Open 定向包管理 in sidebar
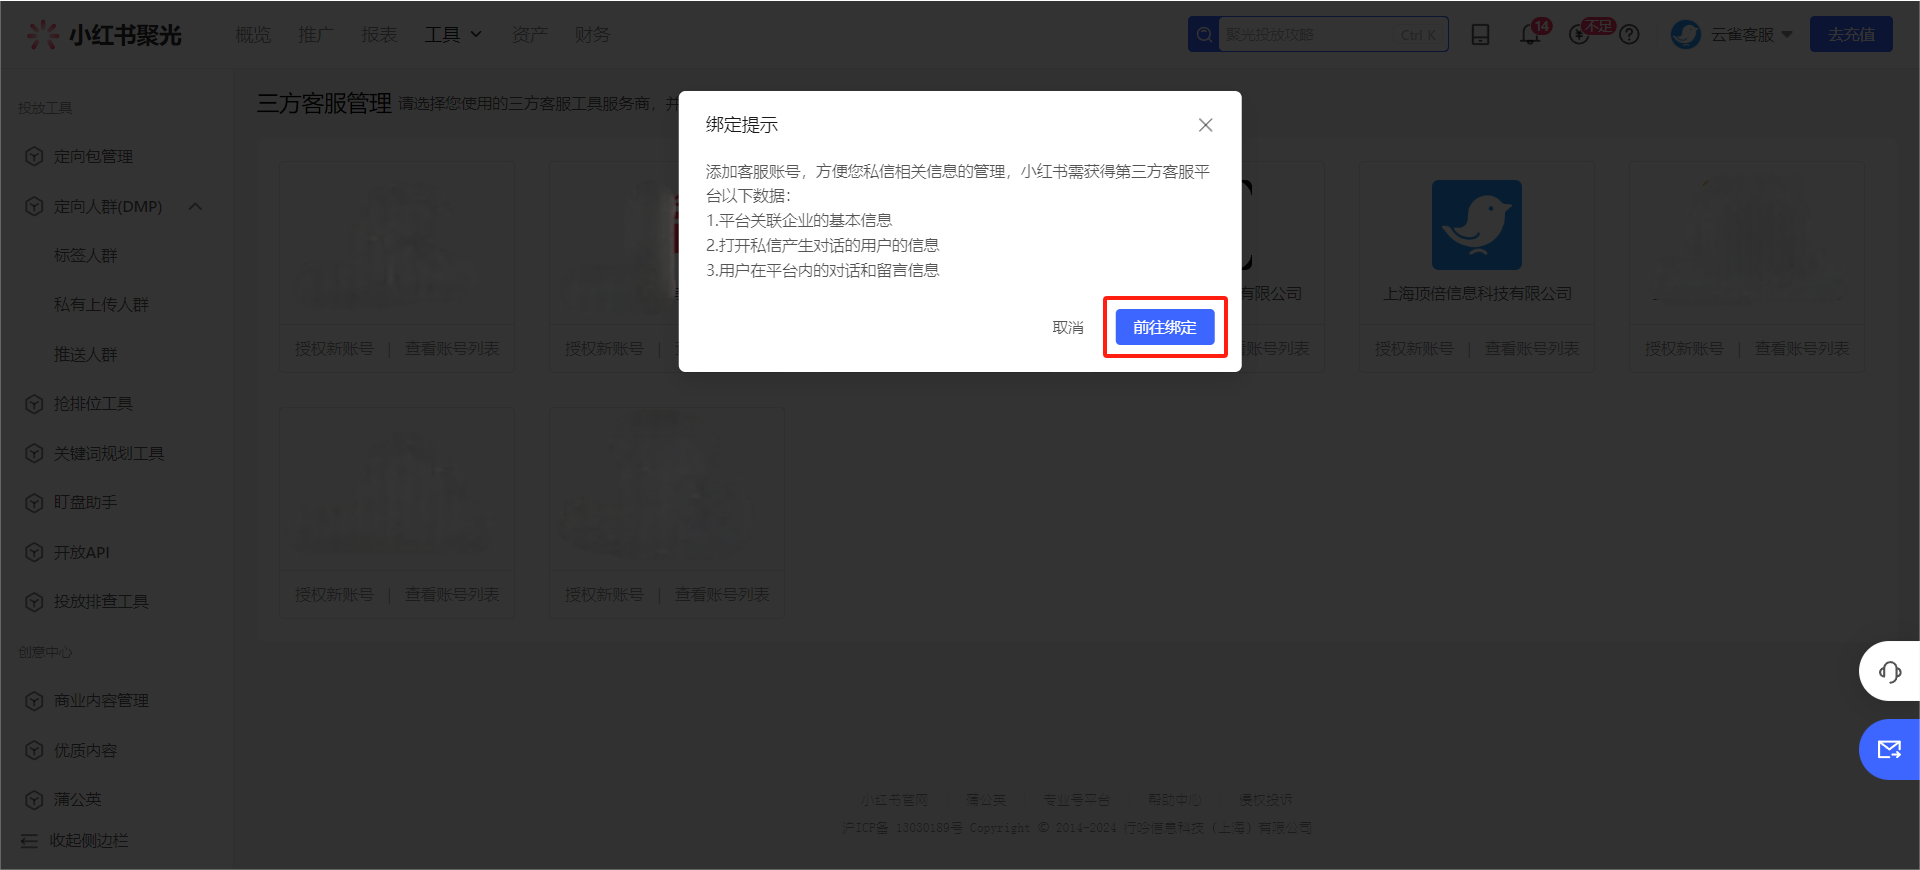Image resolution: width=1920 pixels, height=870 pixels. pos(93,156)
